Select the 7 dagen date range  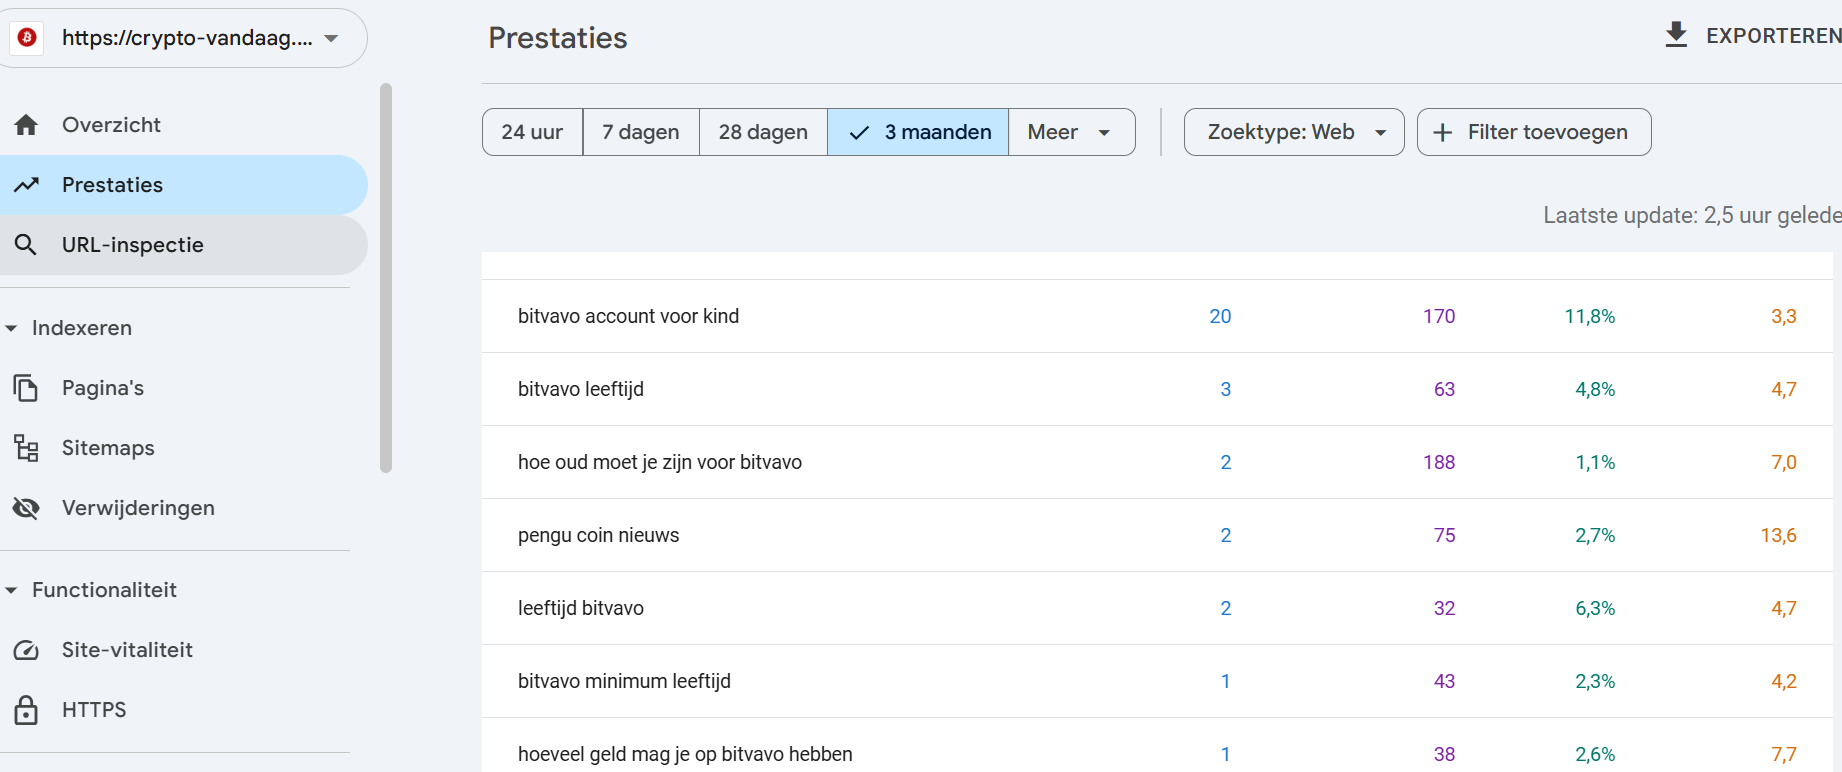(x=641, y=132)
